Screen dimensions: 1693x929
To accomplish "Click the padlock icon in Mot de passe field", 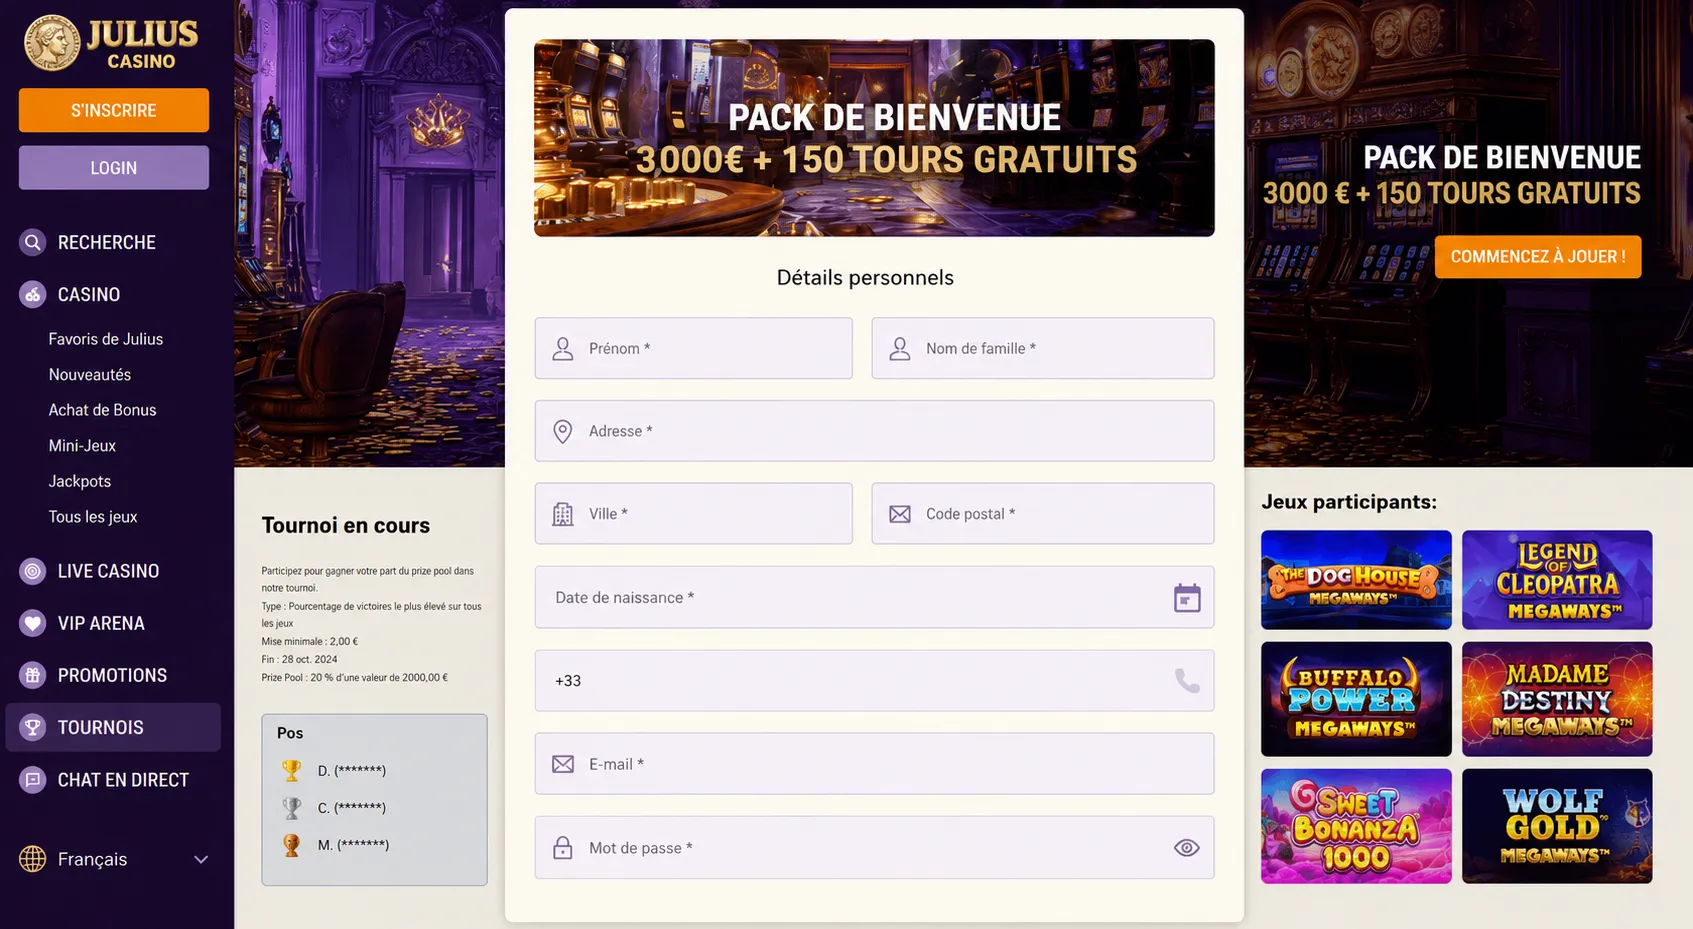I will (563, 848).
